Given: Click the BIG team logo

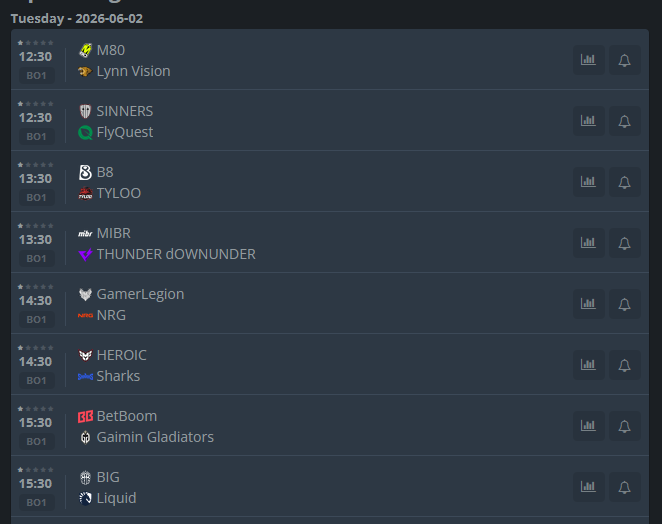Looking at the screenshot, I should coord(85,478).
